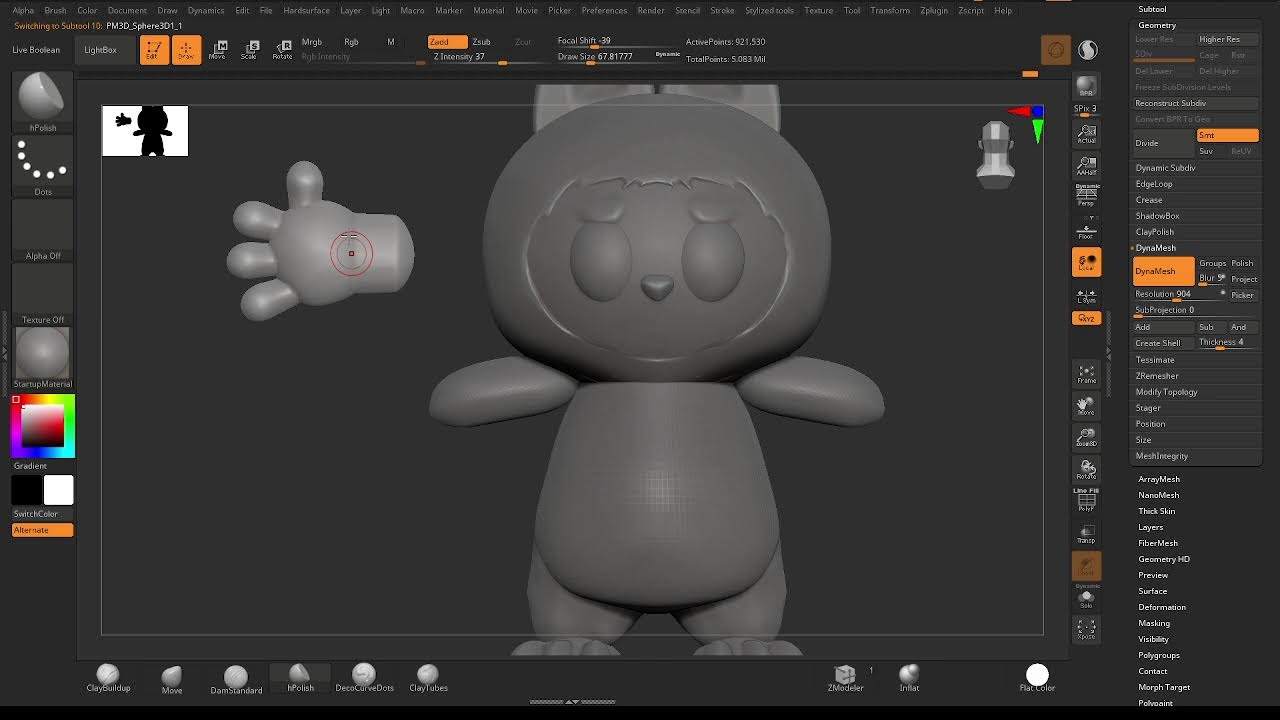Toggle the Zsub mode button
Screen dimensions: 1280x720
(482, 42)
